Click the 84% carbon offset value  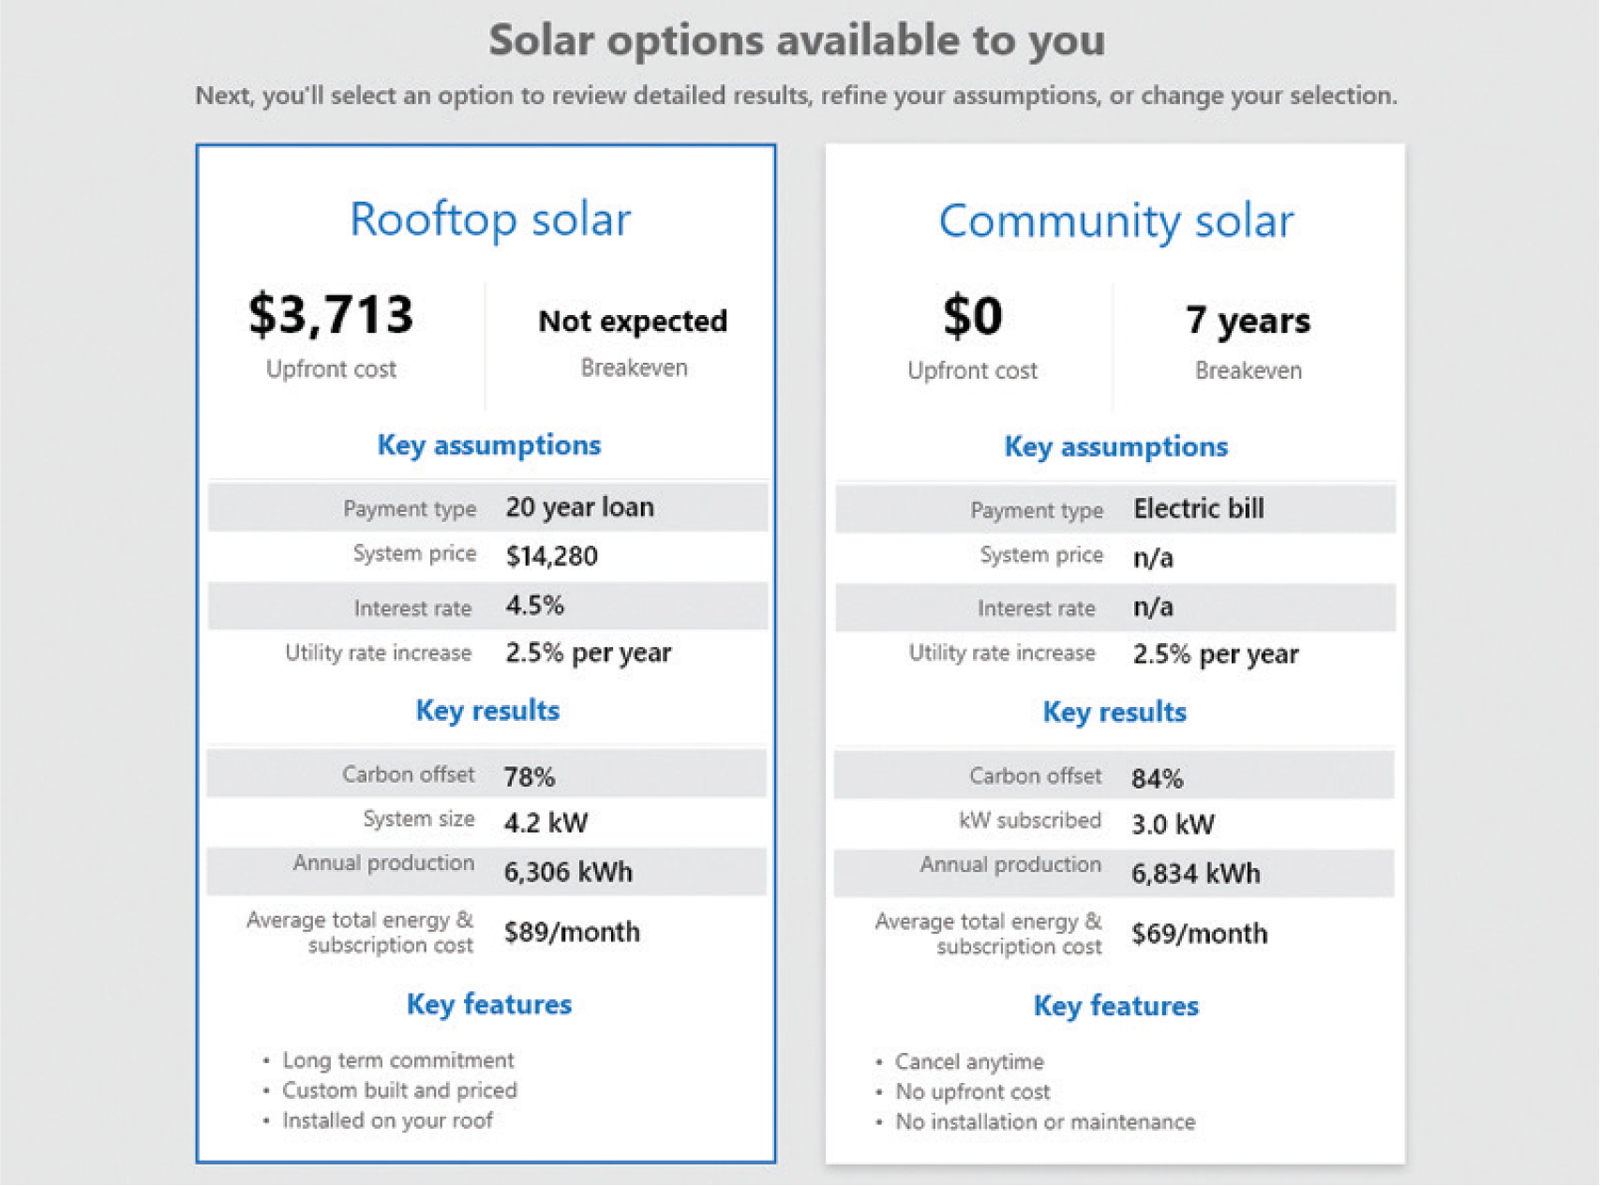coord(1157,778)
